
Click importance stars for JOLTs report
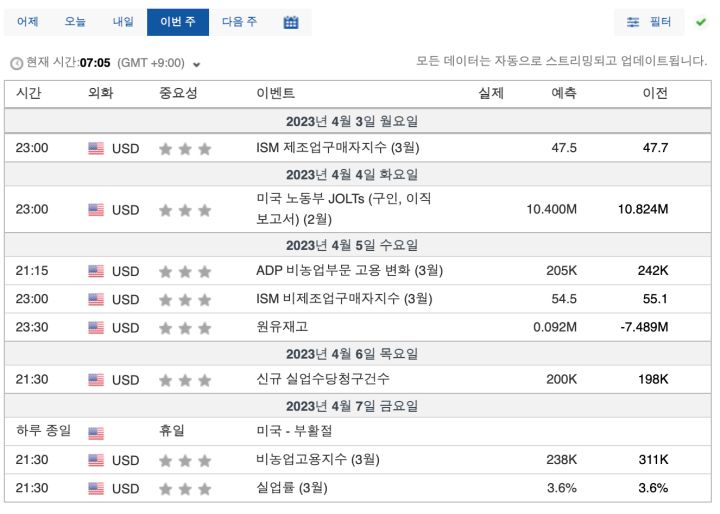[x=185, y=210]
